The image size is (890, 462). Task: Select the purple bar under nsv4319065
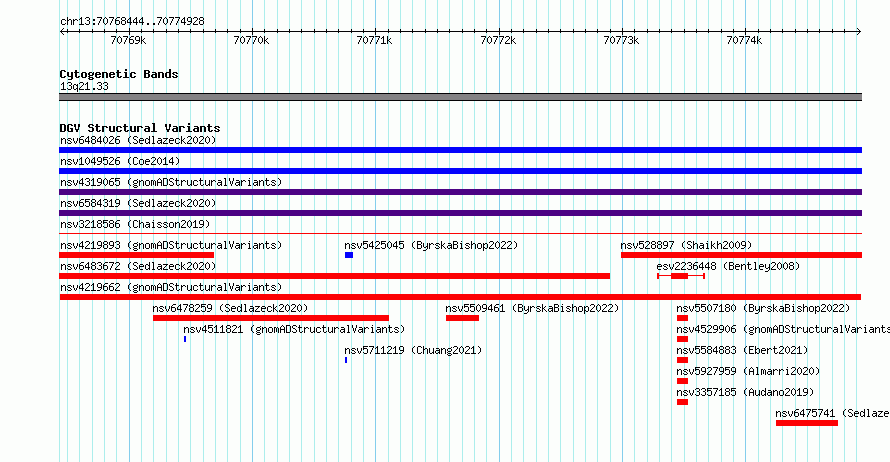pyautogui.click(x=460, y=192)
